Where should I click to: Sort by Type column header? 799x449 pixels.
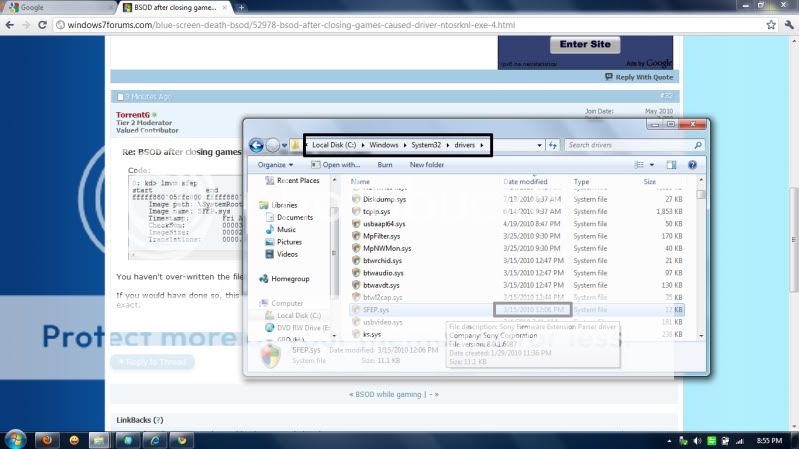coord(581,181)
